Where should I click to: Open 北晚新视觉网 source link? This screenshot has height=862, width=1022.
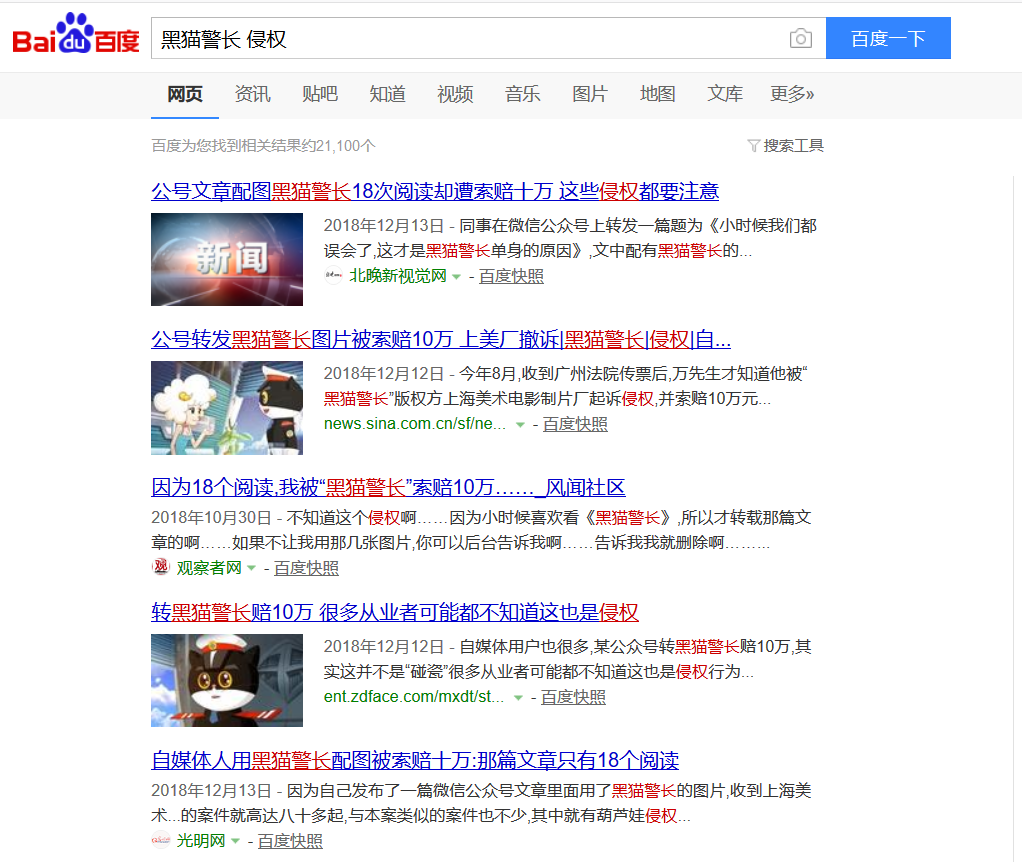pyautogui.click(x=398, y=276)
